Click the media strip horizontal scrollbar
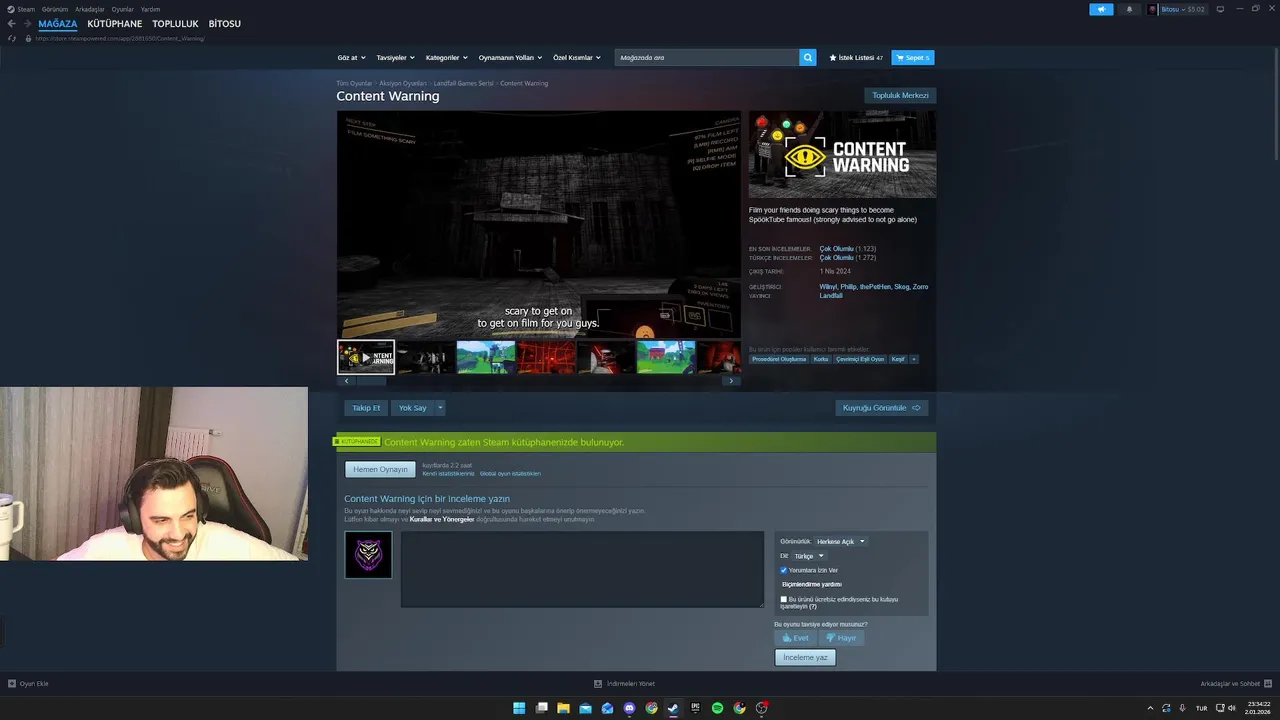The image size is (1280, 720). click(x=371, y=381)
